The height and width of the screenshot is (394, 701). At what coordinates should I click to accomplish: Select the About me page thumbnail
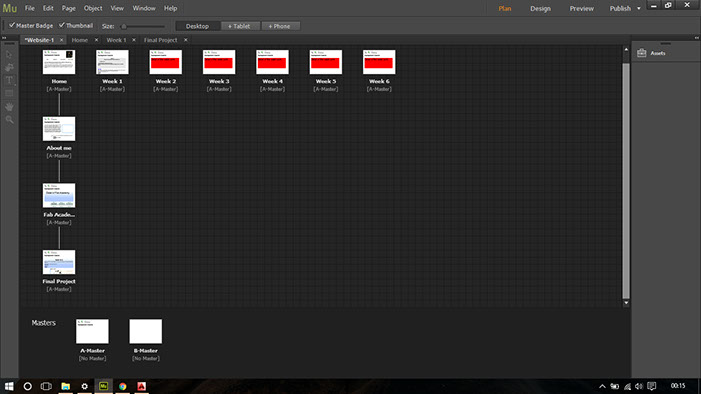59,129
